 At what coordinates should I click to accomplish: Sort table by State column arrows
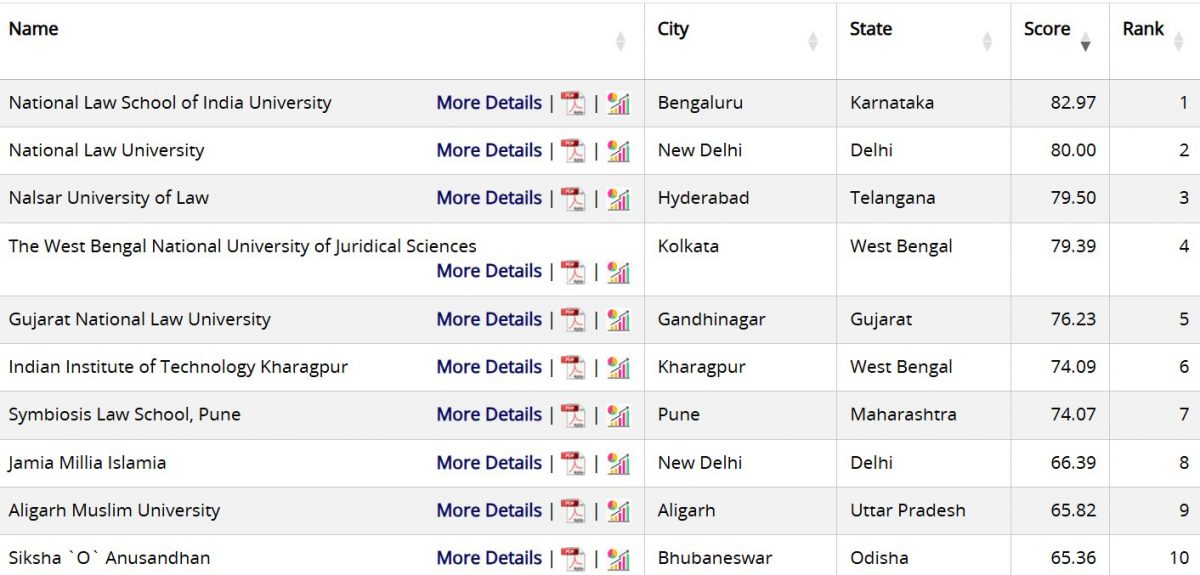[x=987, y=41]
